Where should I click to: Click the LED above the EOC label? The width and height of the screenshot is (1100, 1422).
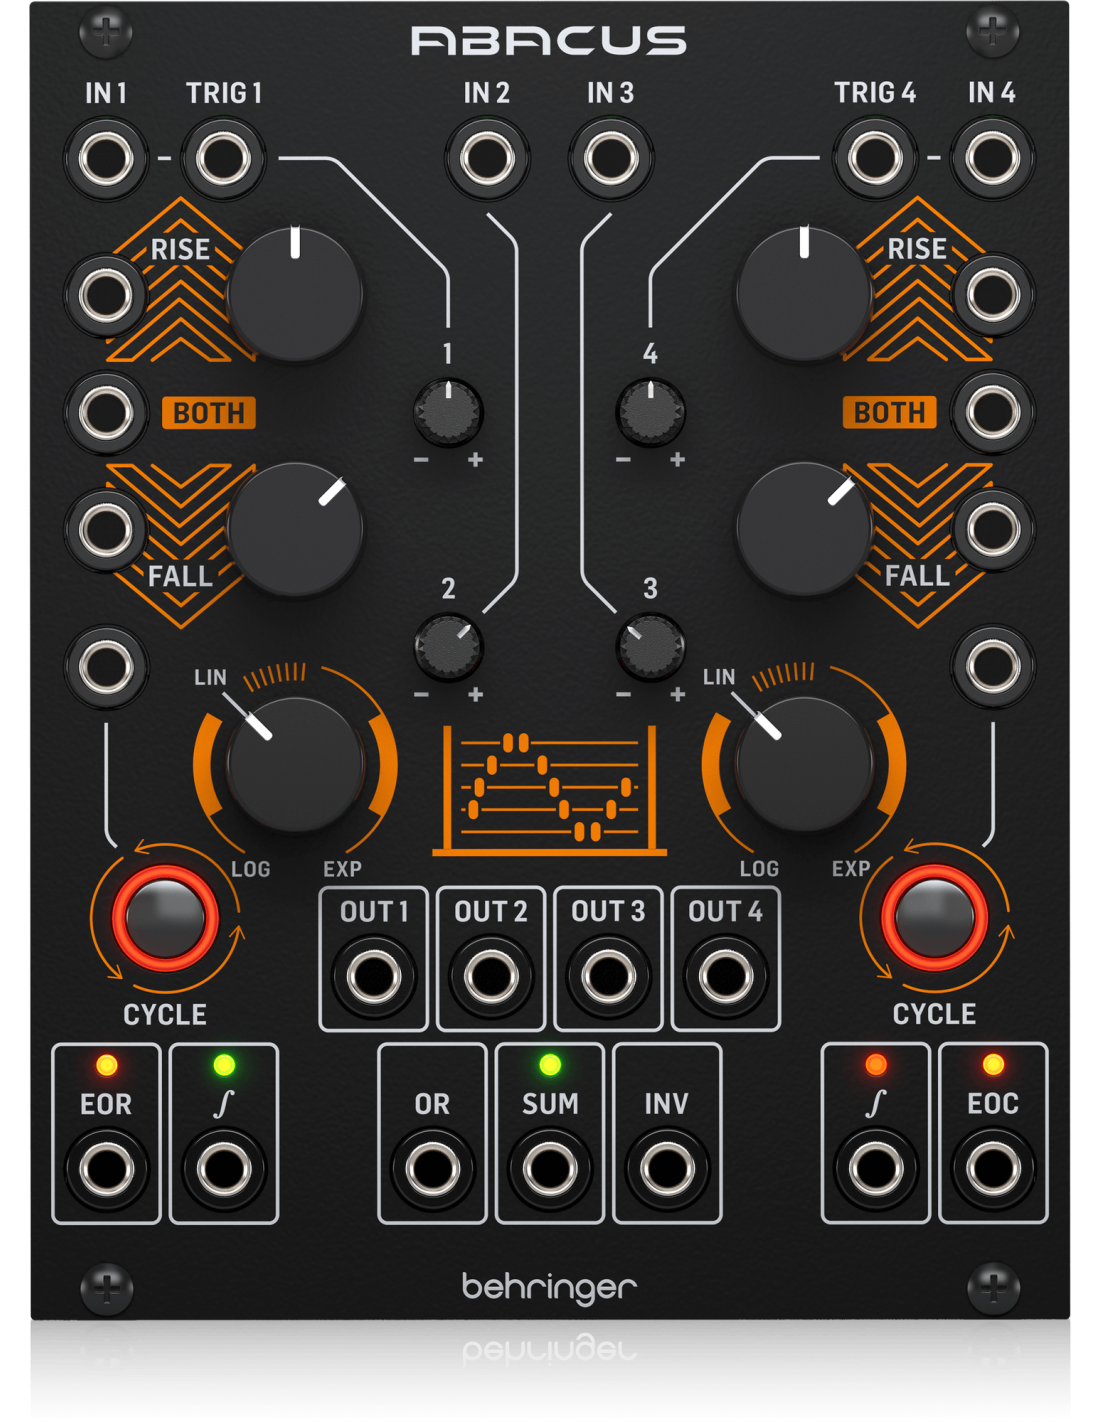pyautogui.click(x=993, y=1065)
